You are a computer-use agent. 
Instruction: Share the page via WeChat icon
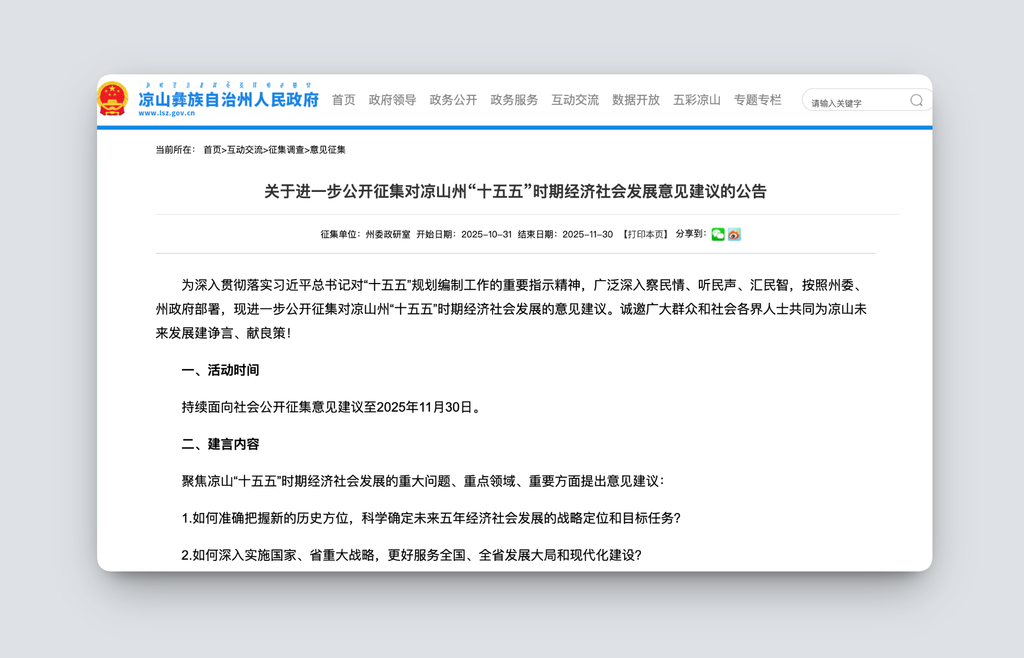coord(718,234)
